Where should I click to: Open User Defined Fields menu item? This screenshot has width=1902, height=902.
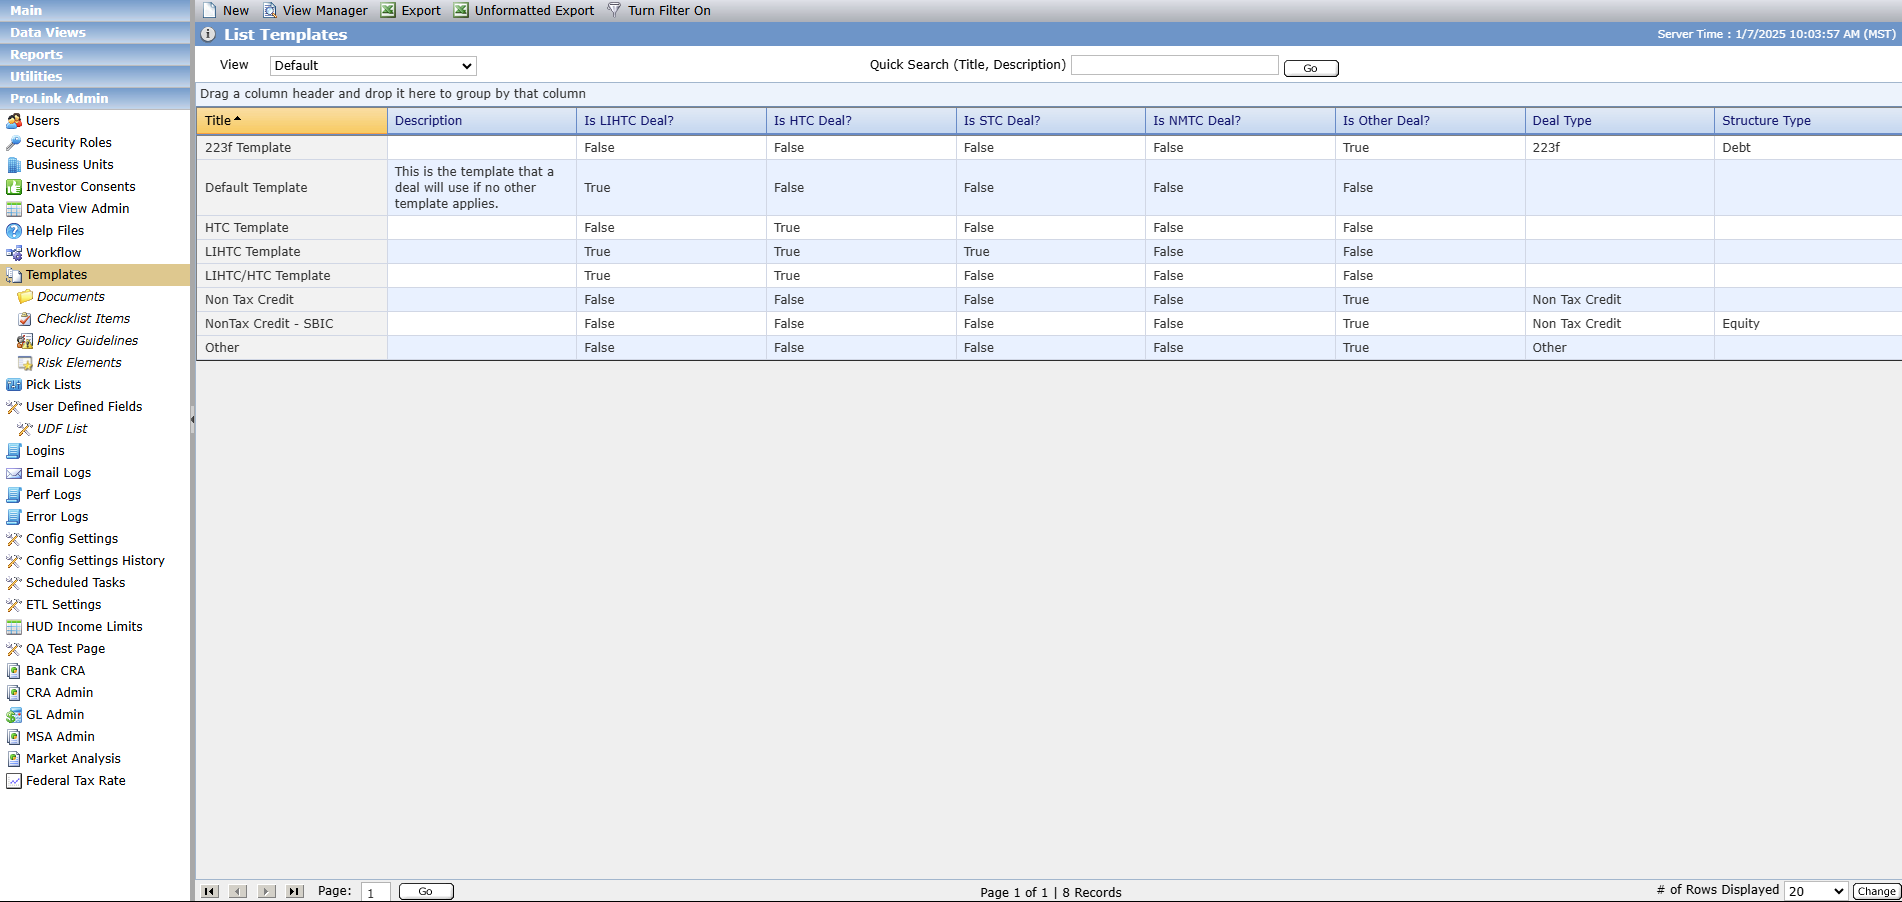(84, 407)
